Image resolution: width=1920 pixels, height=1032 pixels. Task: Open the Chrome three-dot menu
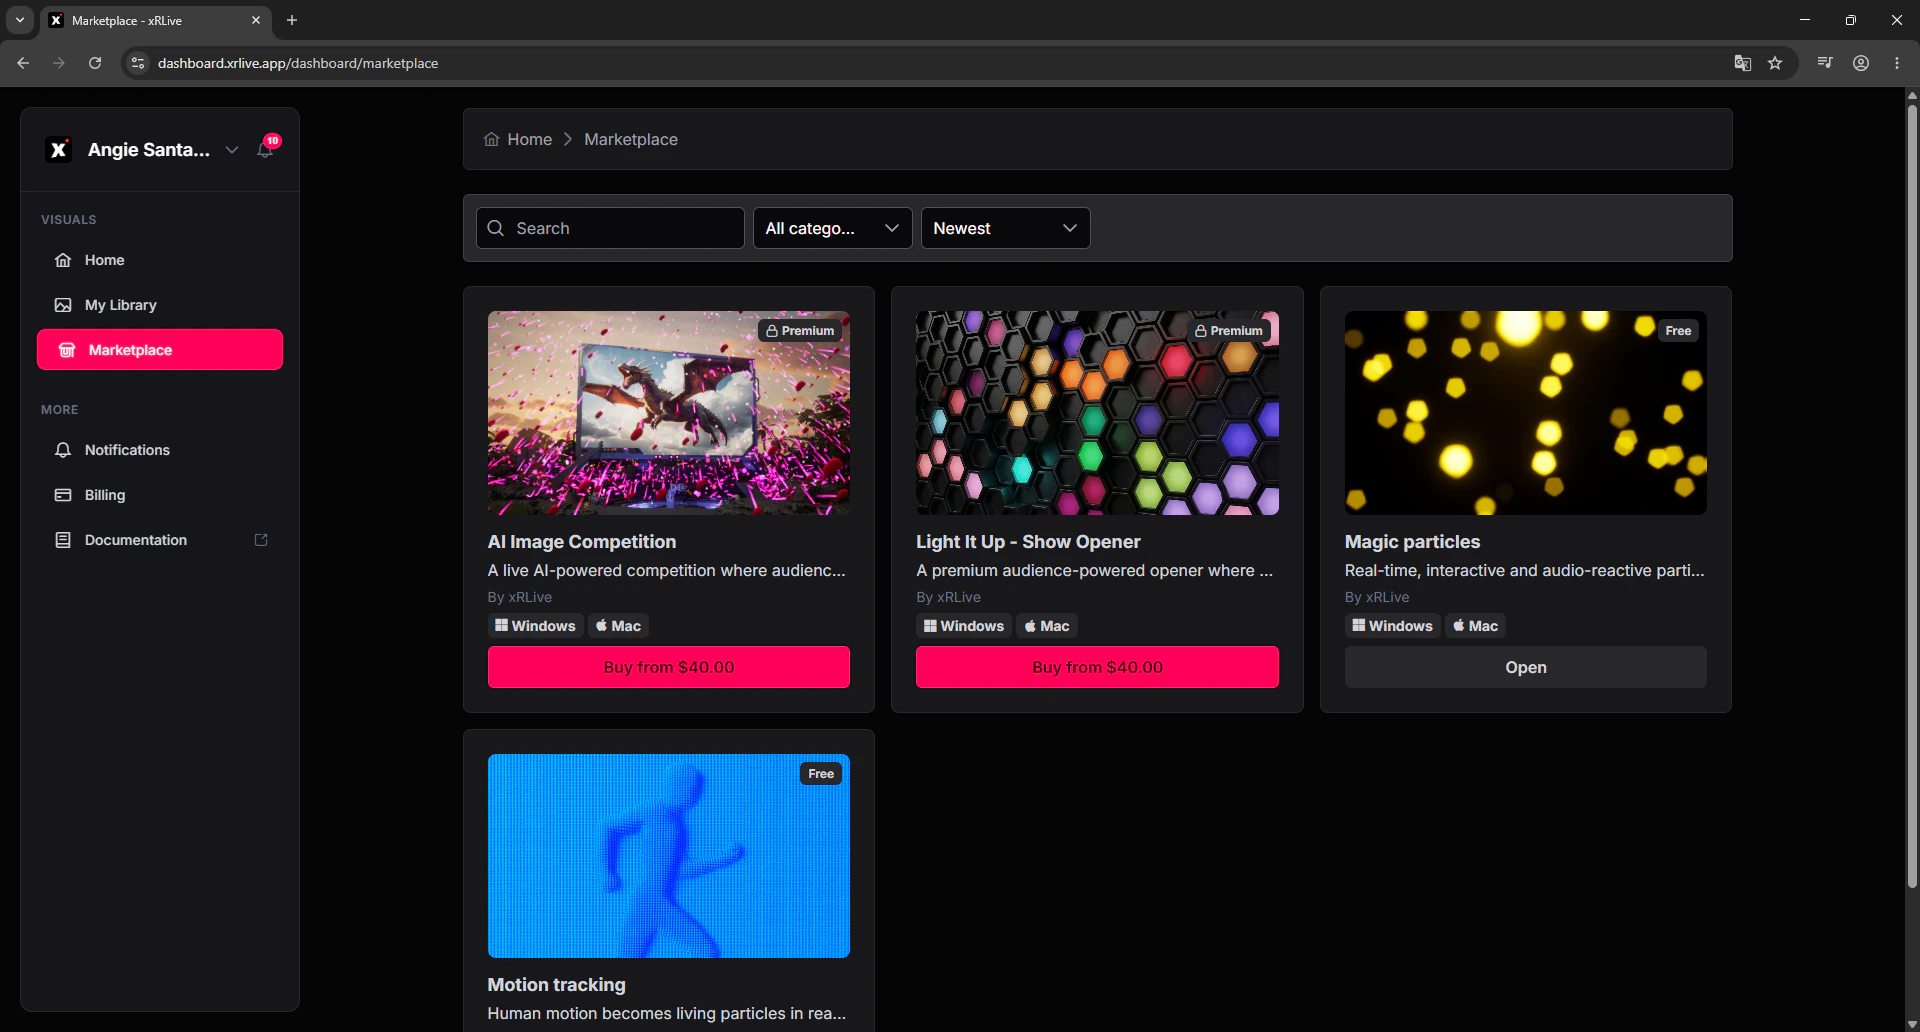click(1897, 63)
